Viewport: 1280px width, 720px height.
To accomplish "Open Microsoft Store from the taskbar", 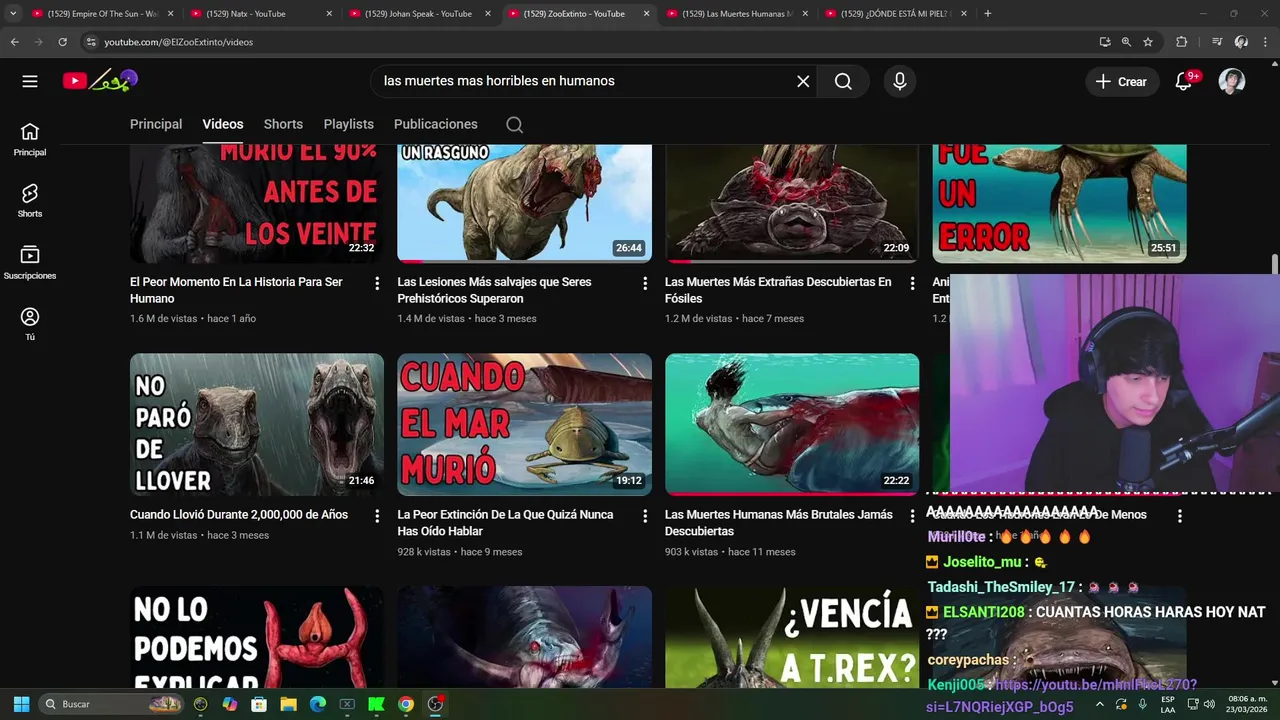I will point(259,704).
